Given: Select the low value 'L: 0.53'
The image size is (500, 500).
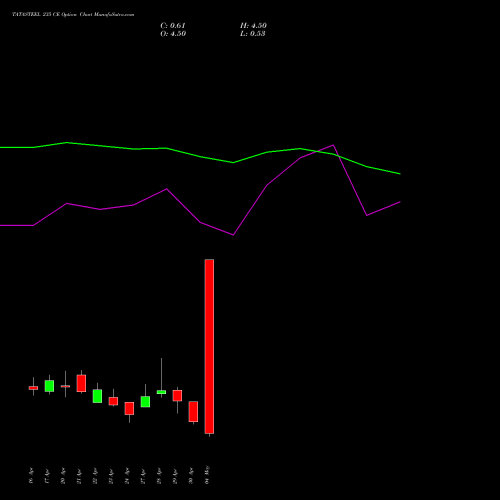Looking at the screenshot, I should [253, 34].
